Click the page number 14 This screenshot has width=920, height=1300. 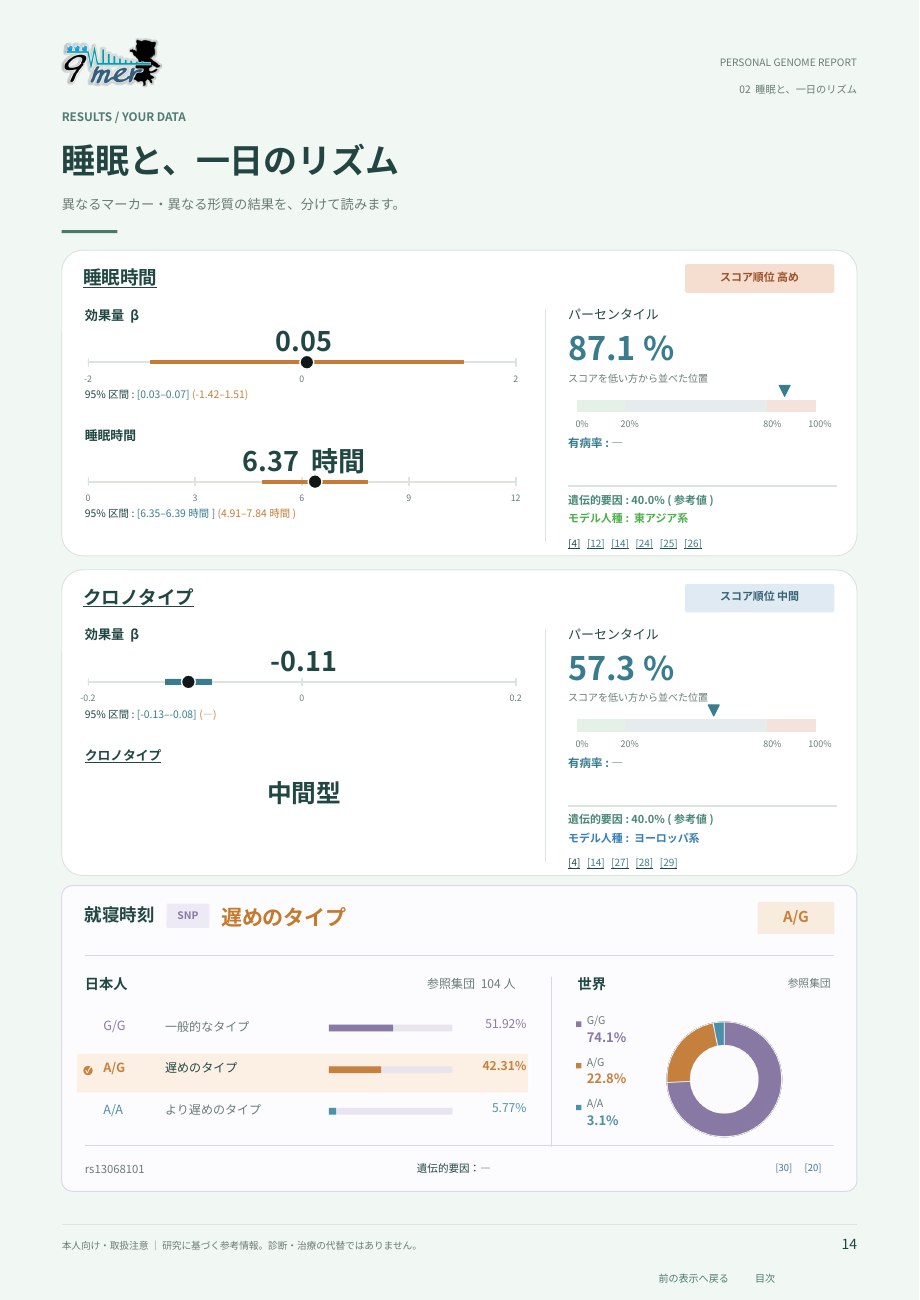coord(849,1244)
